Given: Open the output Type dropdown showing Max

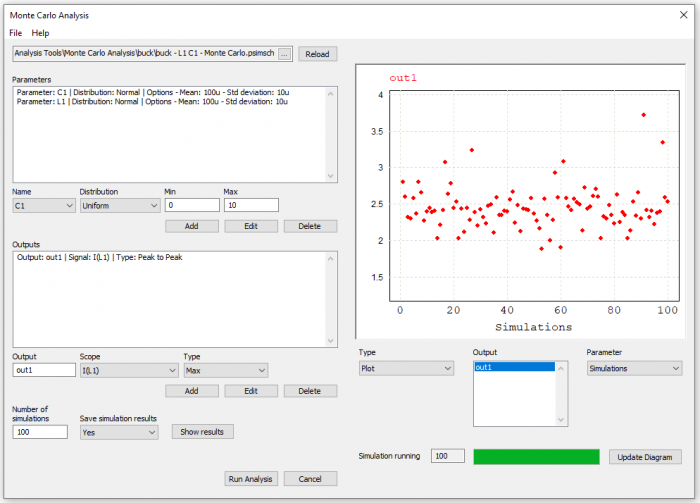Looking at the screenshot, I should tap(226, 370).
